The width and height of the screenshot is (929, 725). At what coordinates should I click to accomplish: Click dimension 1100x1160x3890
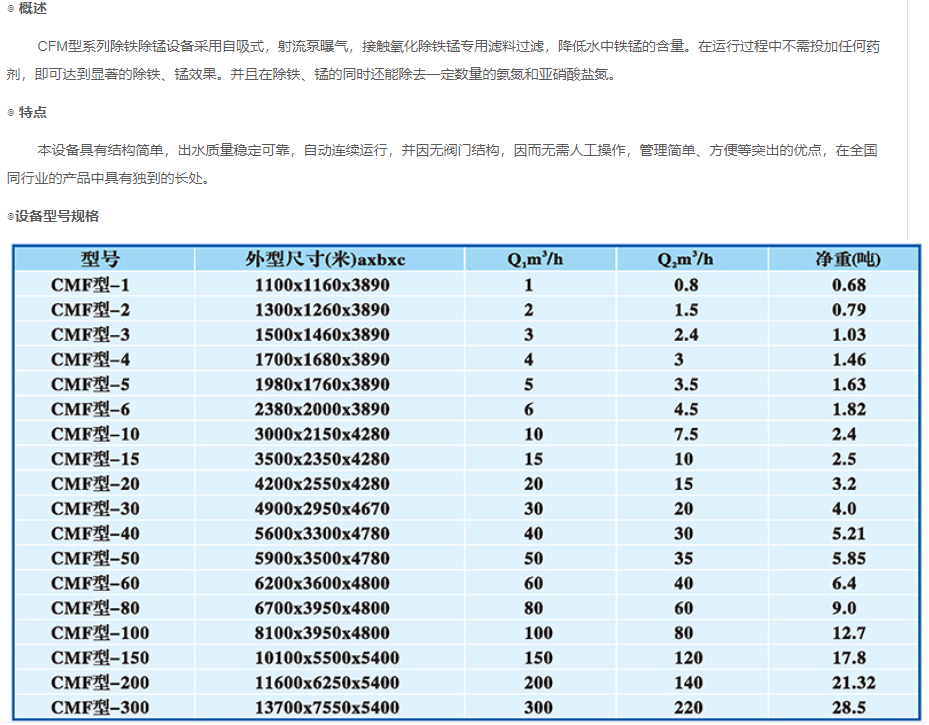point(322,285)
